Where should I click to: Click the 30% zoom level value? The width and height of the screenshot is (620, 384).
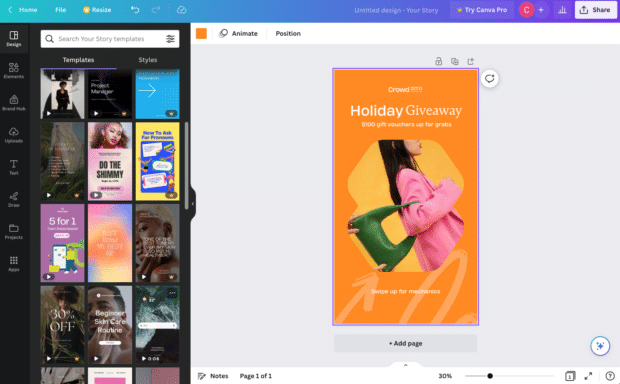[445, 376]
